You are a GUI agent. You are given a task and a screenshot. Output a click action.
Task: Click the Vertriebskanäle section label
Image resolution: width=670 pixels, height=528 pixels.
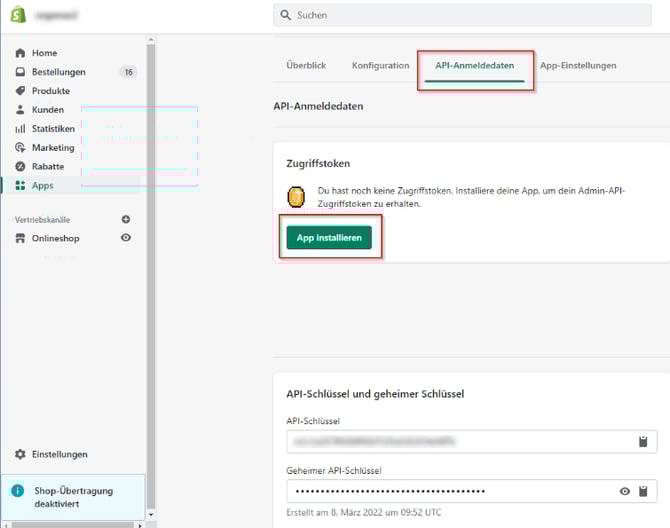42,220
